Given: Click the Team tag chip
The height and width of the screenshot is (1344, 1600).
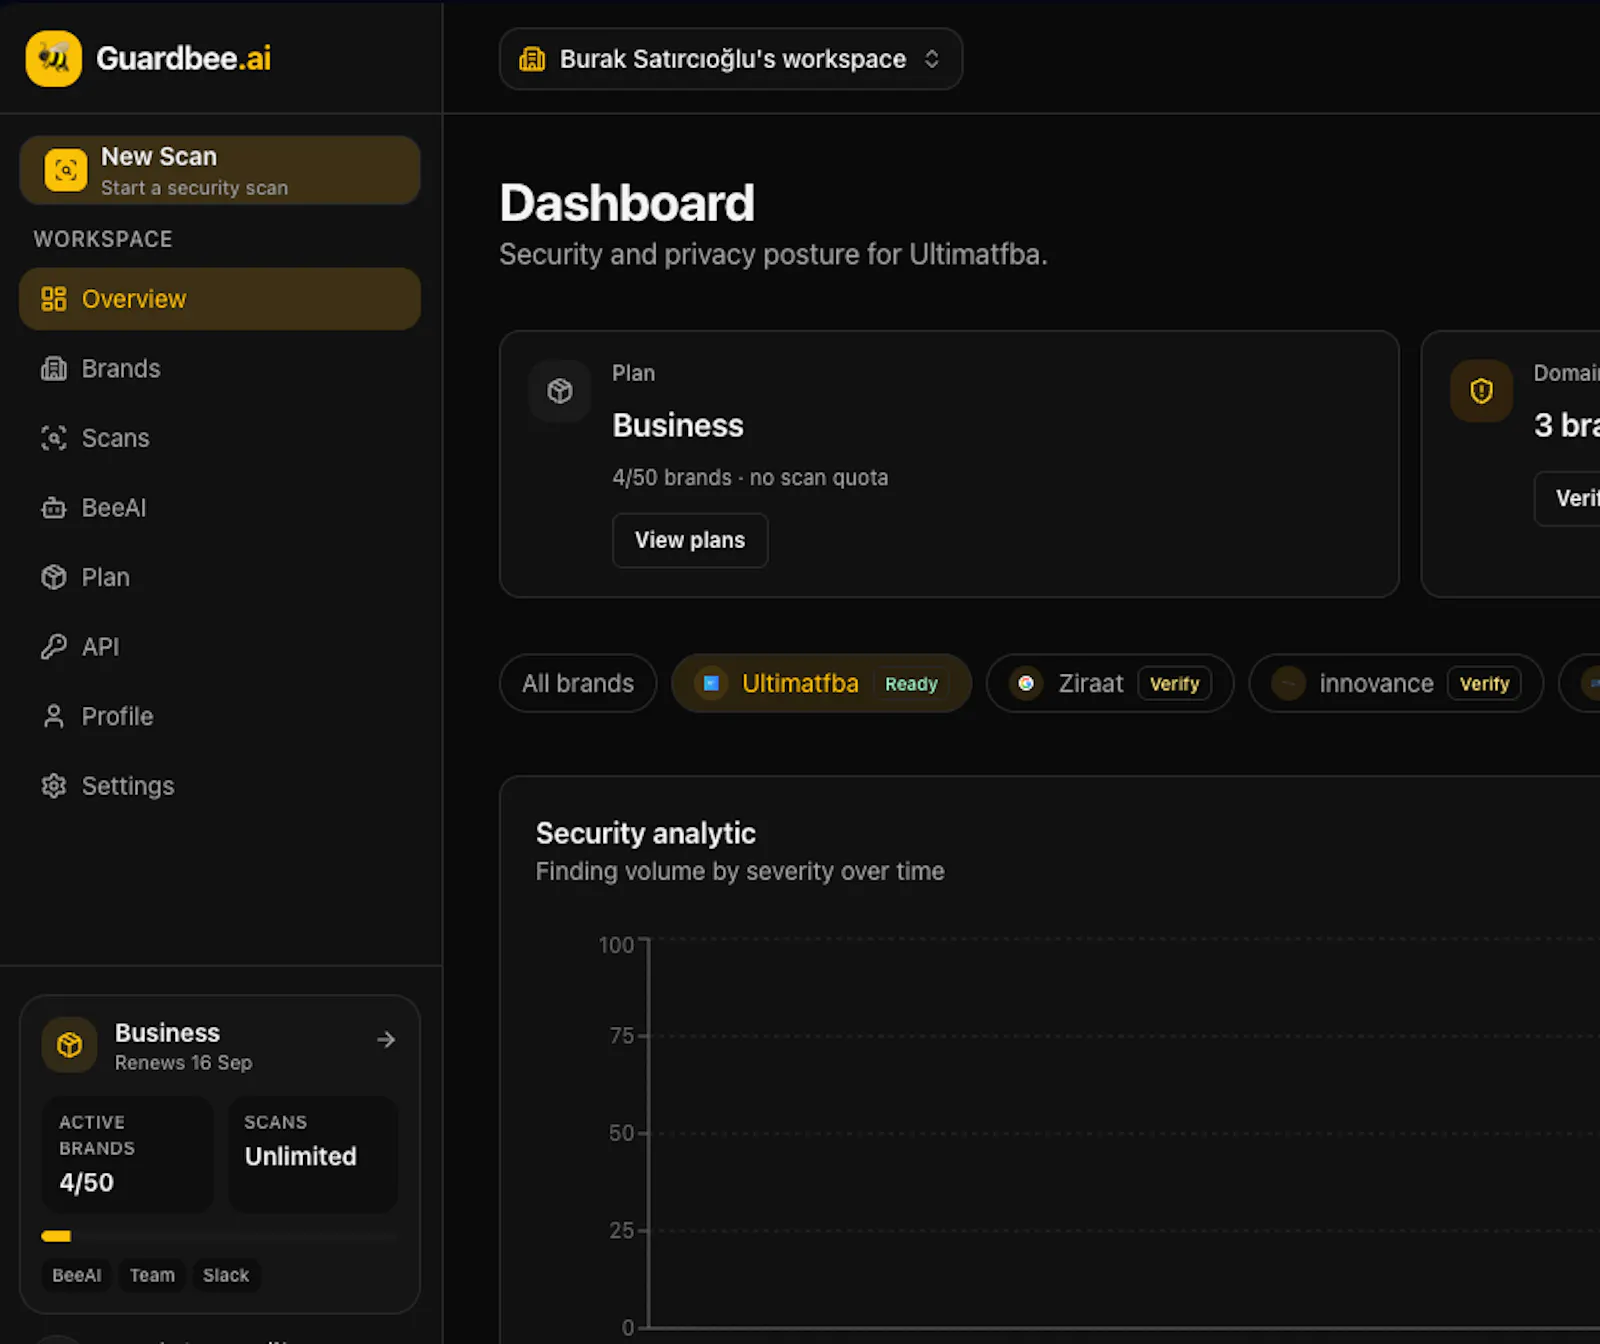Looking at the screenshot, I should 152,1275.
